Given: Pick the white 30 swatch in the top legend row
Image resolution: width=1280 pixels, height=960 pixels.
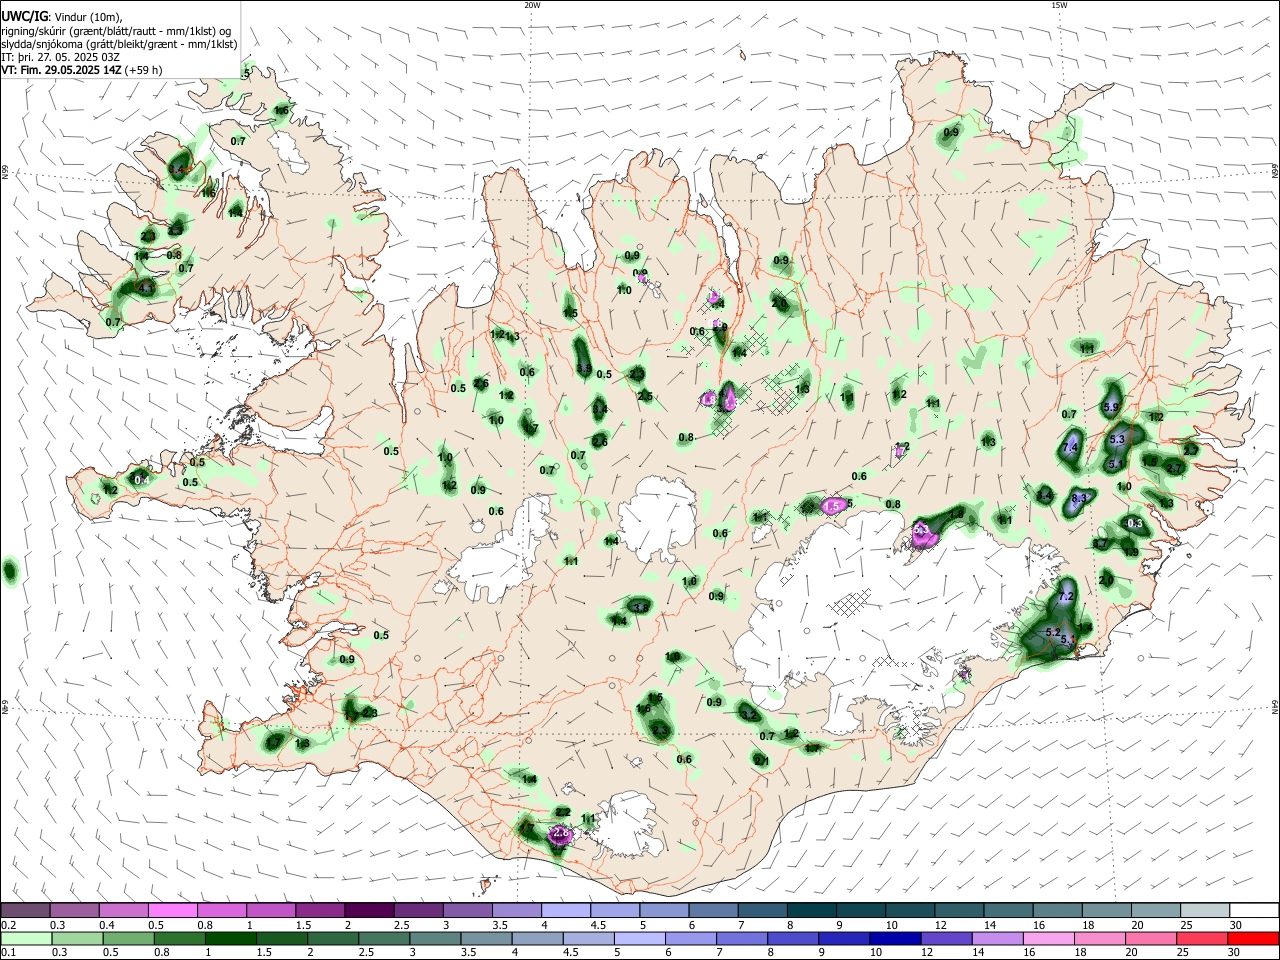Looking at the screenshot, I should [x=1254, y=910].
